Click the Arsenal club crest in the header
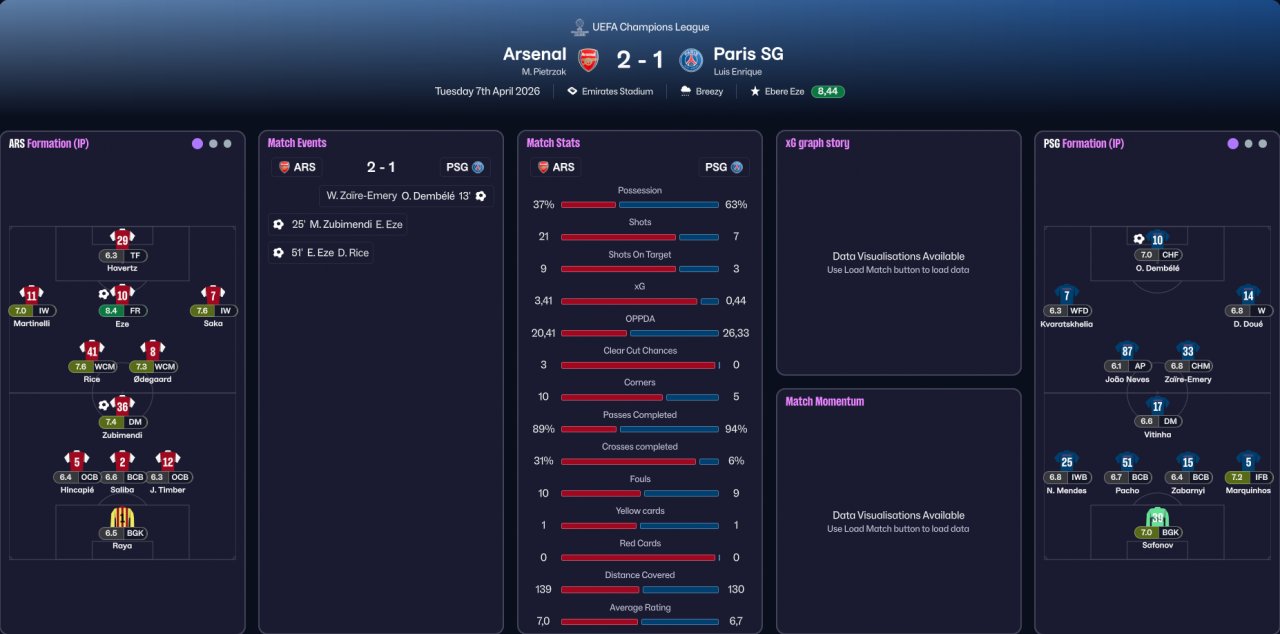The image size is (1280, 634). (x=589, y=60)
